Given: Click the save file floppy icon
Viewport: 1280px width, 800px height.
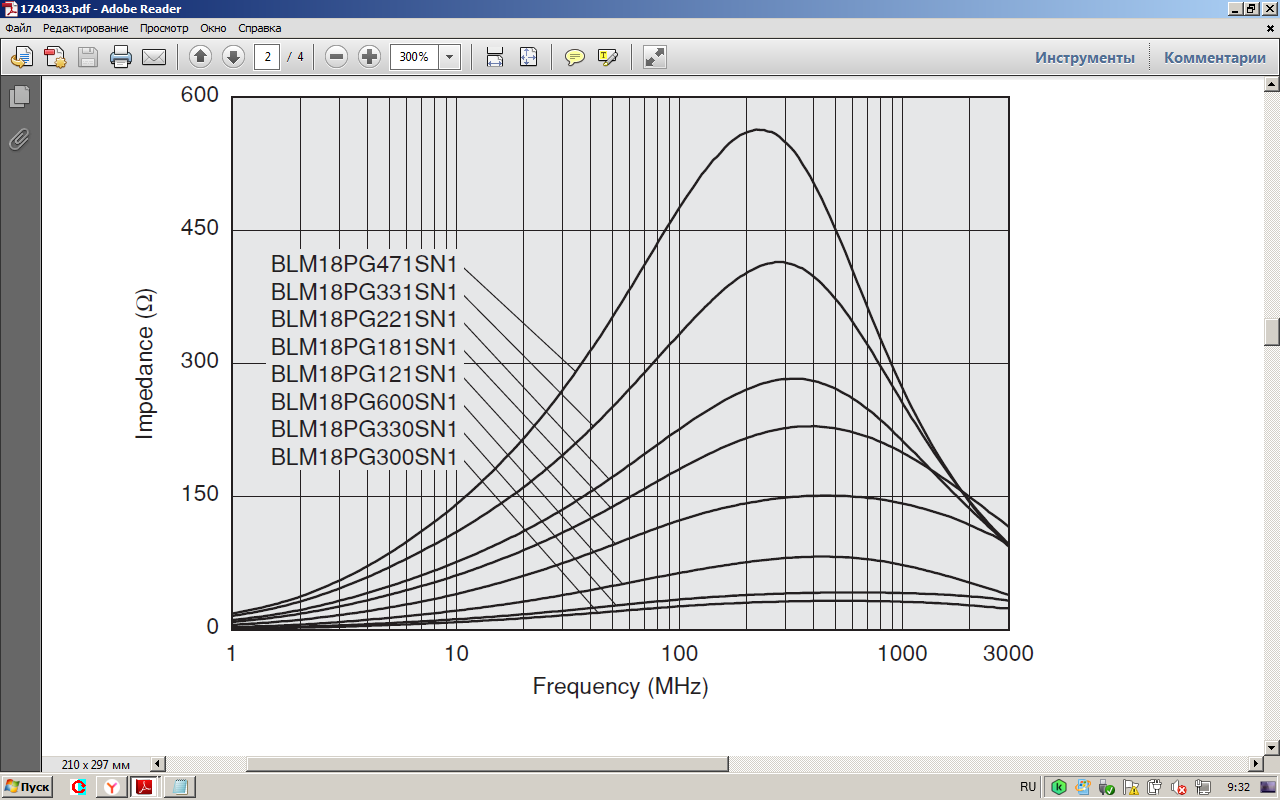Looking at the screenshot, I should tap(88, 57).
